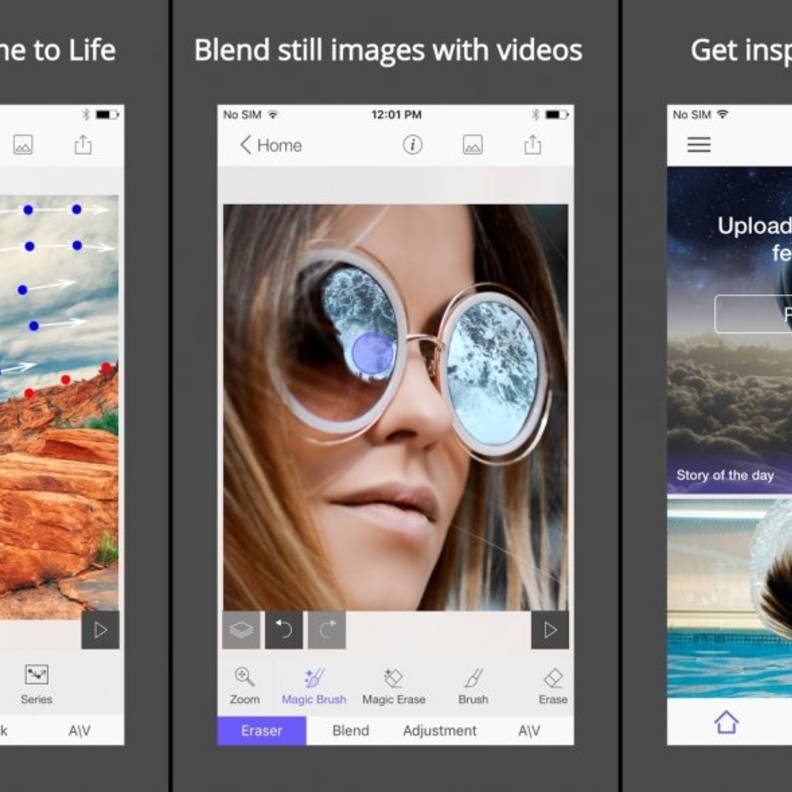Switch to the Blend tab

351,731
